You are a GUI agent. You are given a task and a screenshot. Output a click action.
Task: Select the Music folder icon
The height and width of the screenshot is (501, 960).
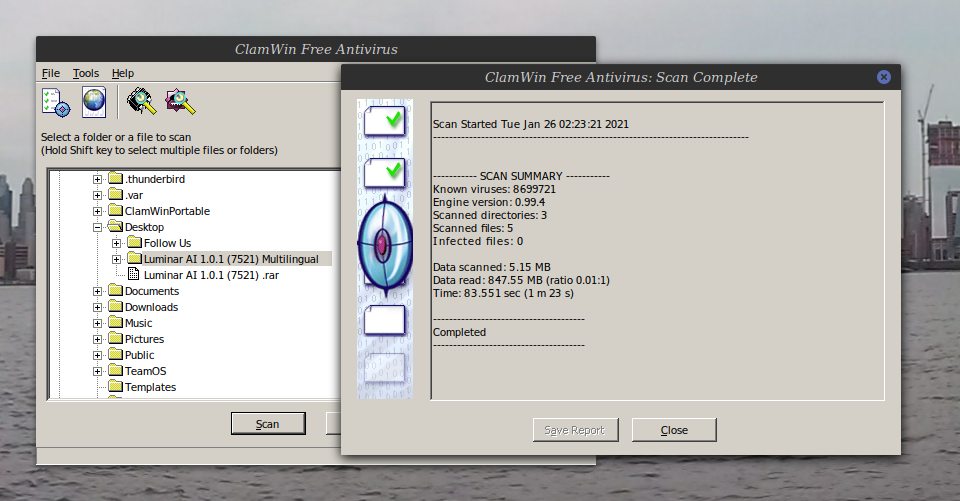116,322
